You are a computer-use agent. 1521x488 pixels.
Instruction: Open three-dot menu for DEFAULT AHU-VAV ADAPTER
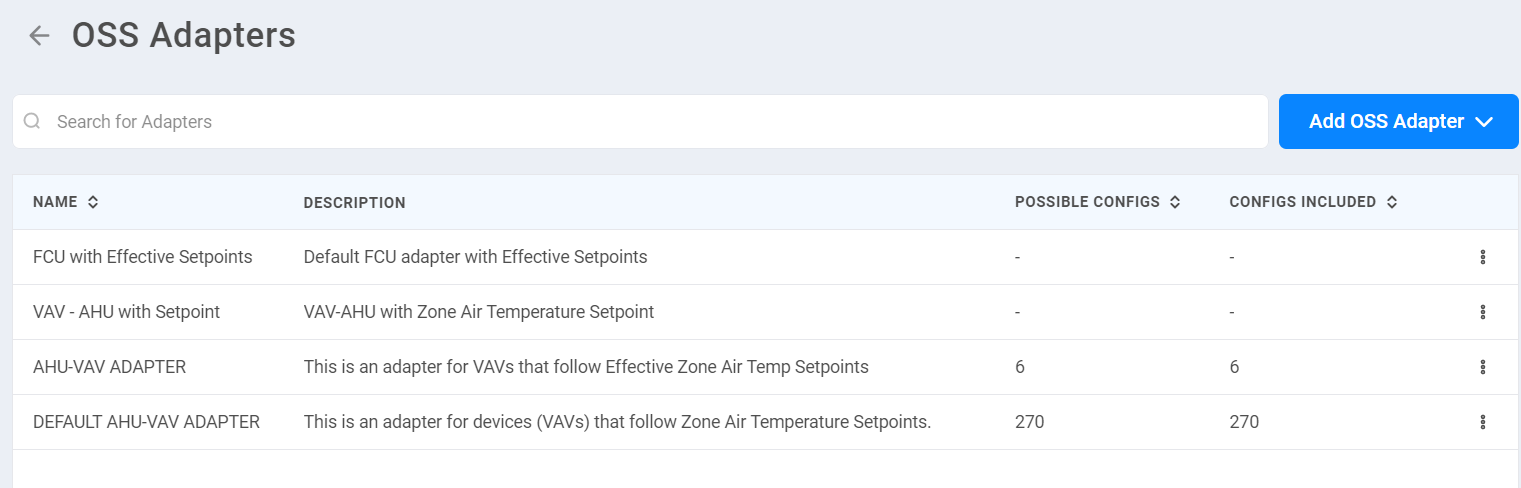tap(1482, 422)
